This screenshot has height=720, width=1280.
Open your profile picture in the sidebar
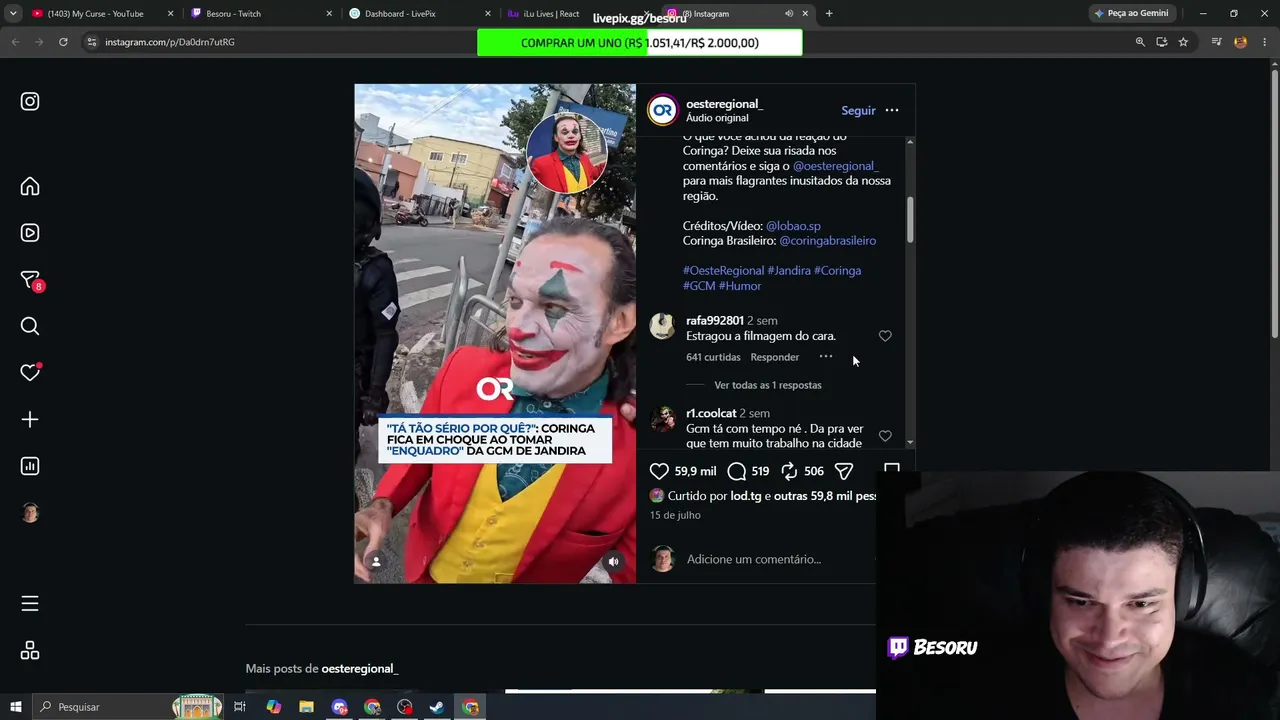(x=30, y=512)
